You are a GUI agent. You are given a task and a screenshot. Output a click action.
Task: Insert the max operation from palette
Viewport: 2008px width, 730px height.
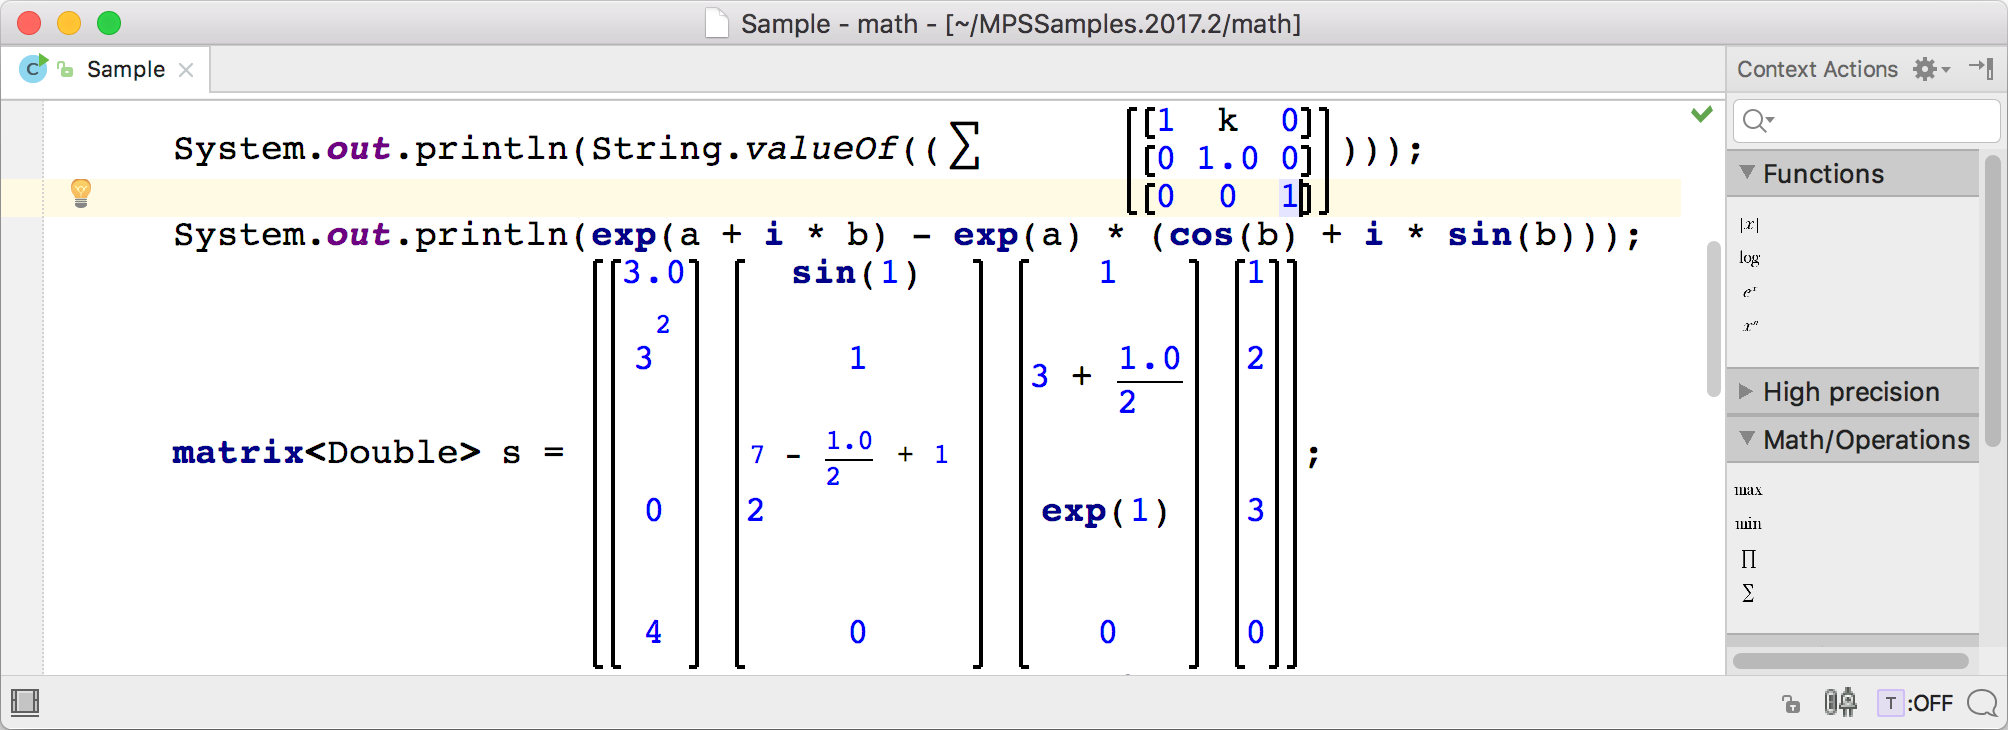point(1748,490)
